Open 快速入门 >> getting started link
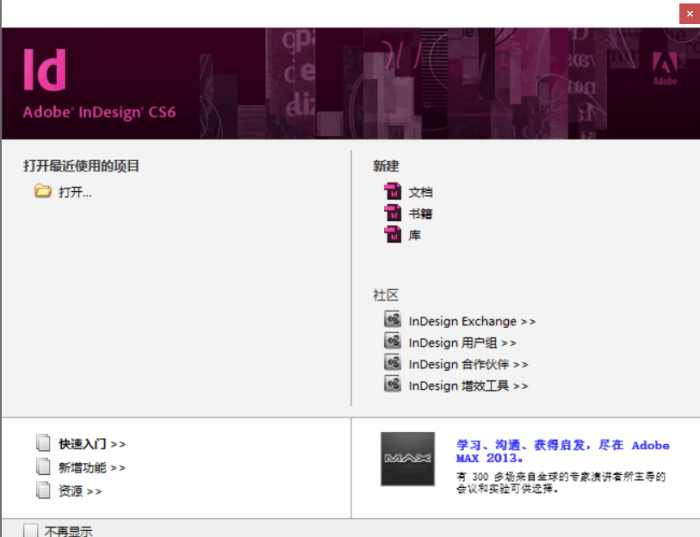The width and height of the screenshot is (700, 537). click(x=92, y=444)
